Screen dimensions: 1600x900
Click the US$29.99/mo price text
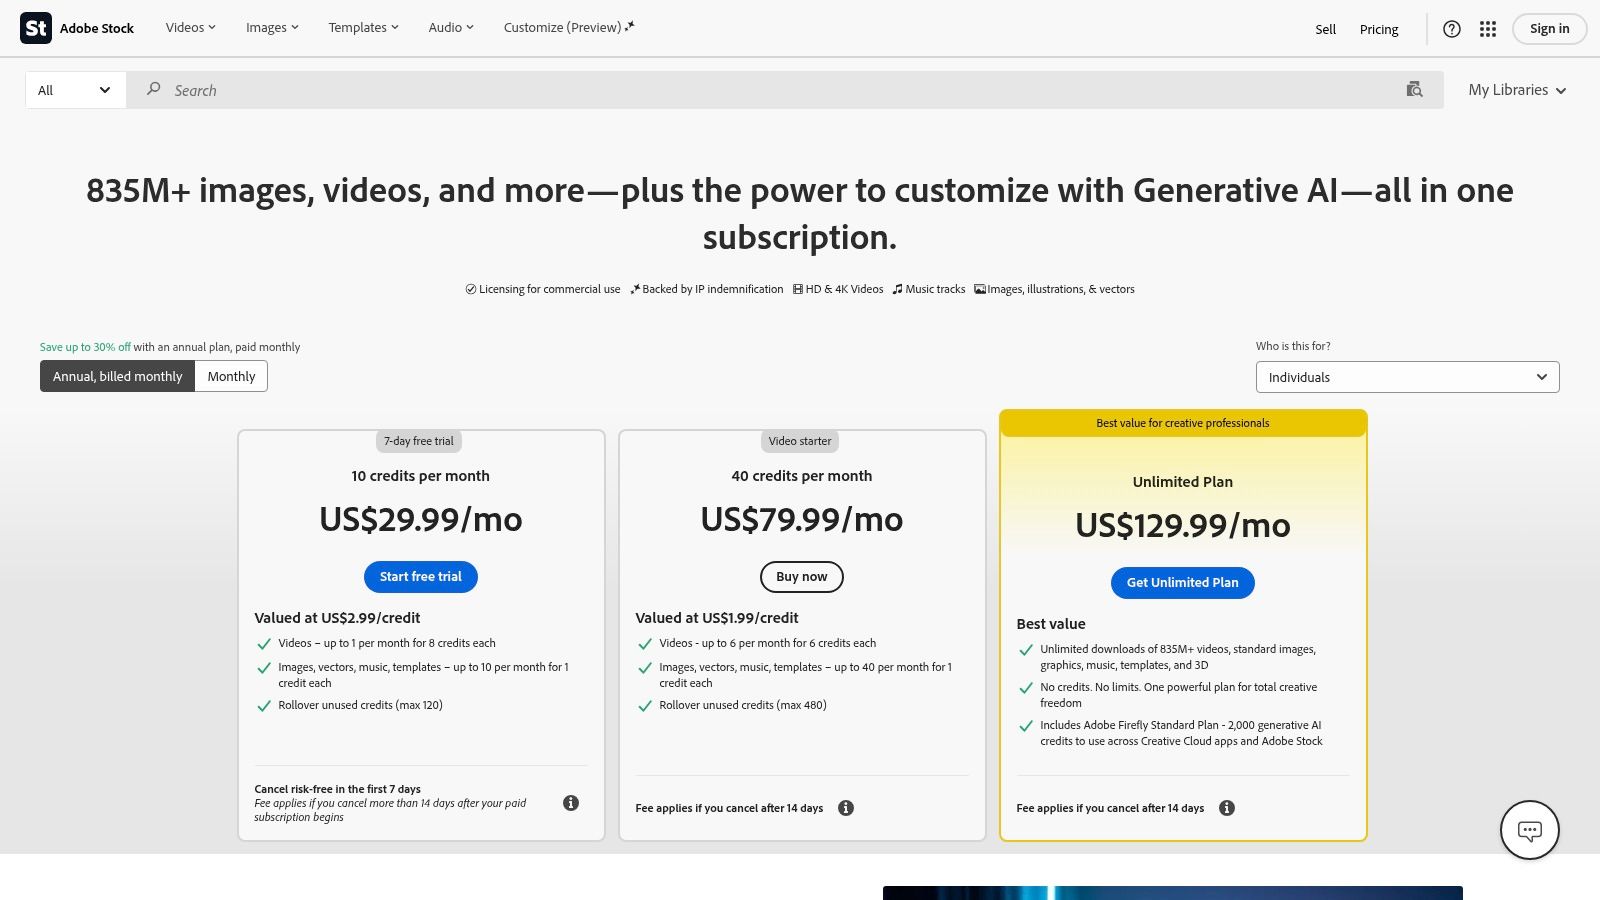tap(421, 520)
